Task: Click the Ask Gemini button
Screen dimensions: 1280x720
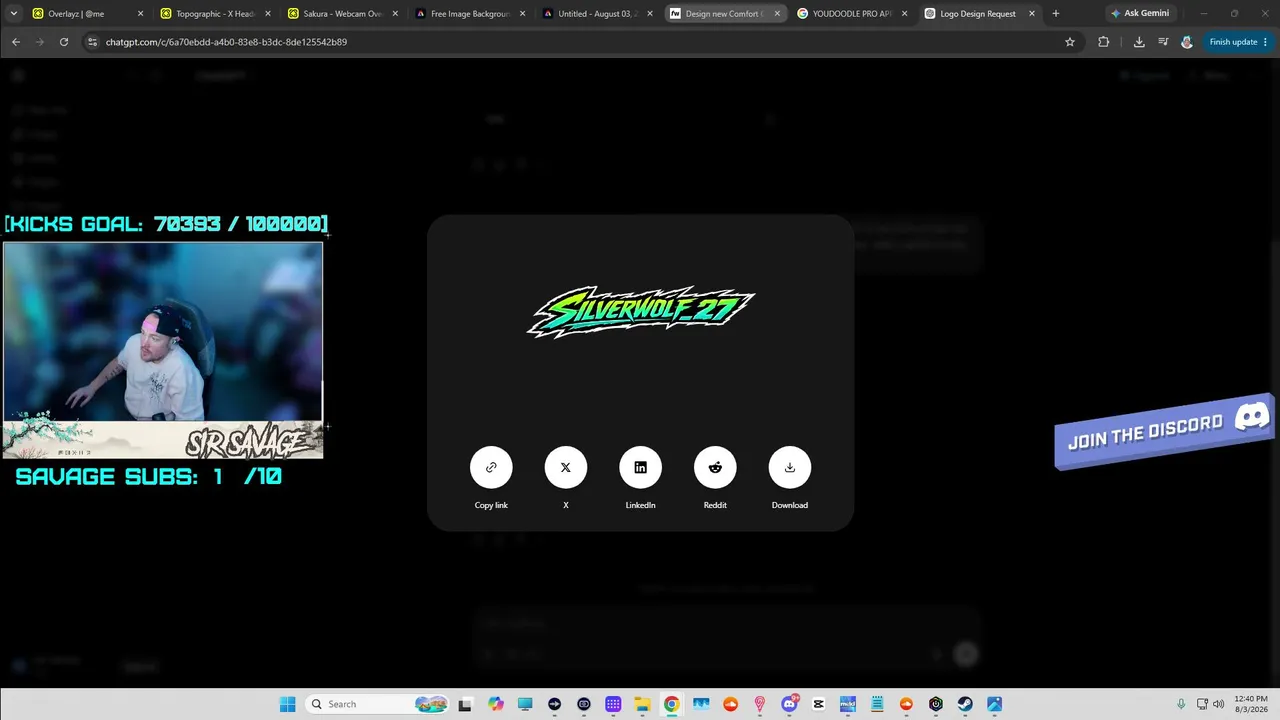Action: (1140, 14)
